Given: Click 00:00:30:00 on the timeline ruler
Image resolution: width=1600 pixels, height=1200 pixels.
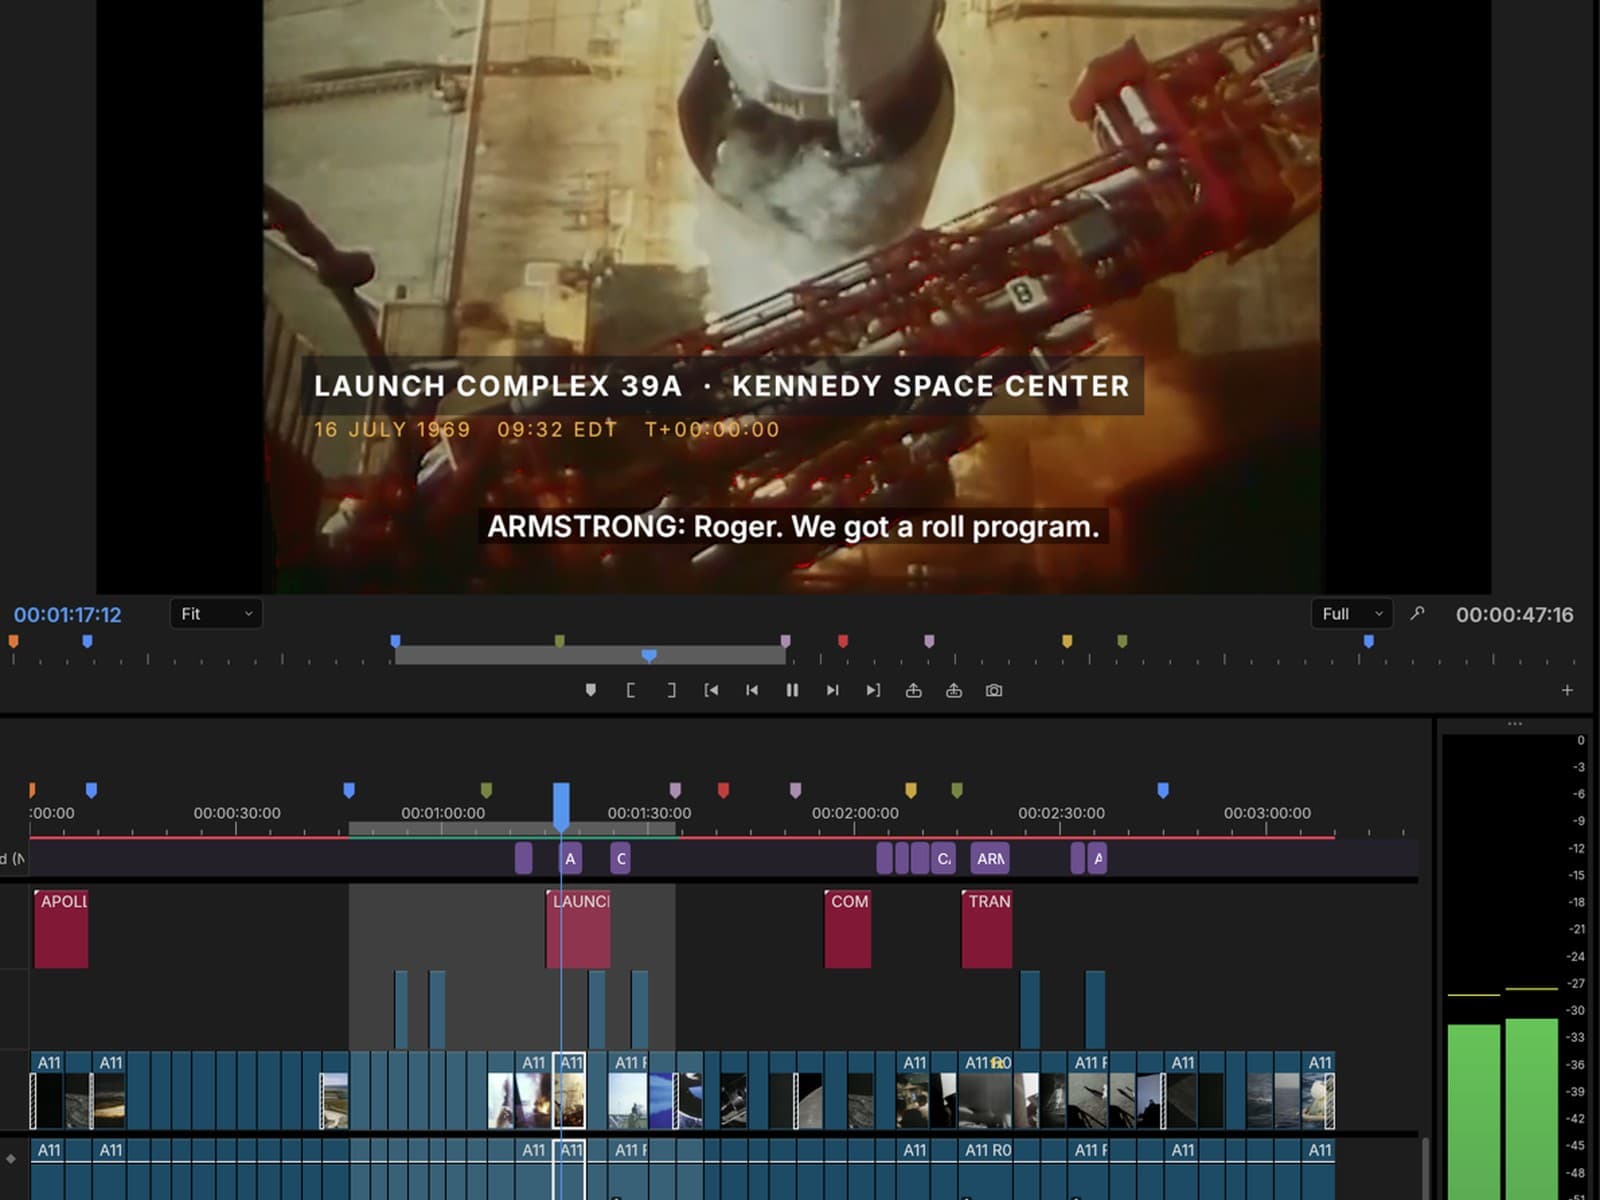Looking at the screenshot, I should [237, 813].
